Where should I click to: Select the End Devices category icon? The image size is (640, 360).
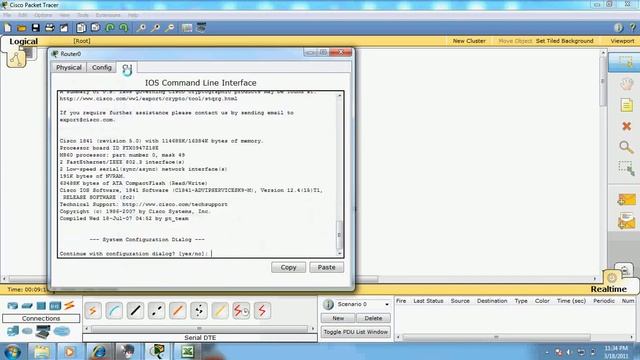coord(13,331)
